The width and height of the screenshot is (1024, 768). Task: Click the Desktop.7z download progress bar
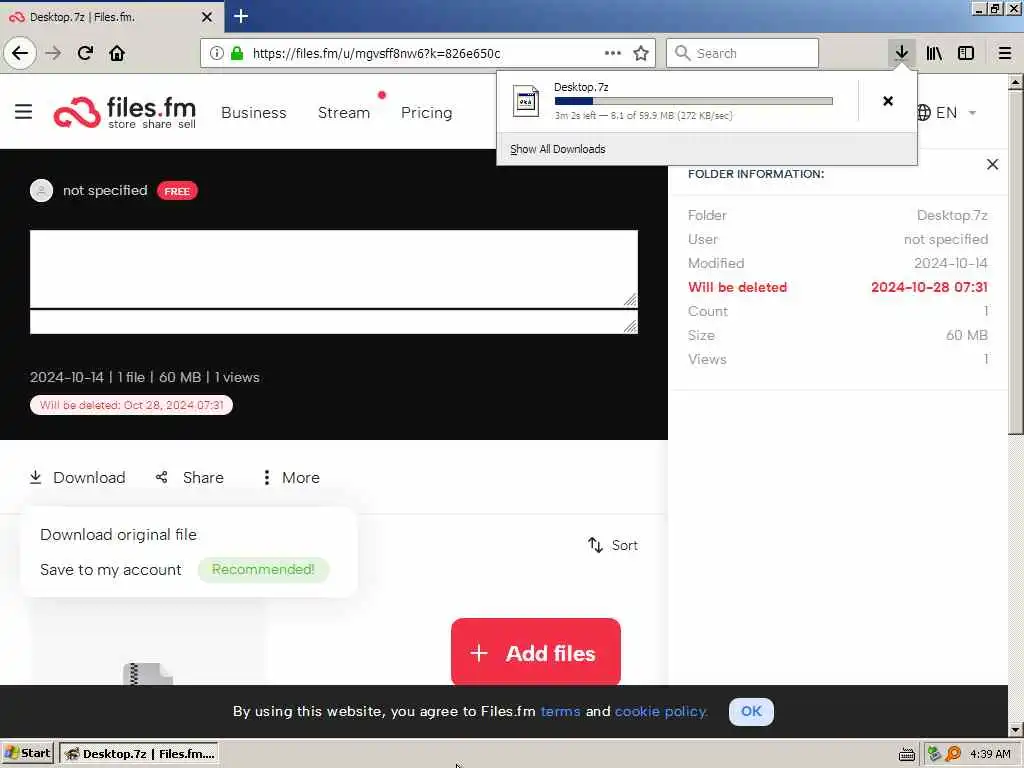click(694, 101)
